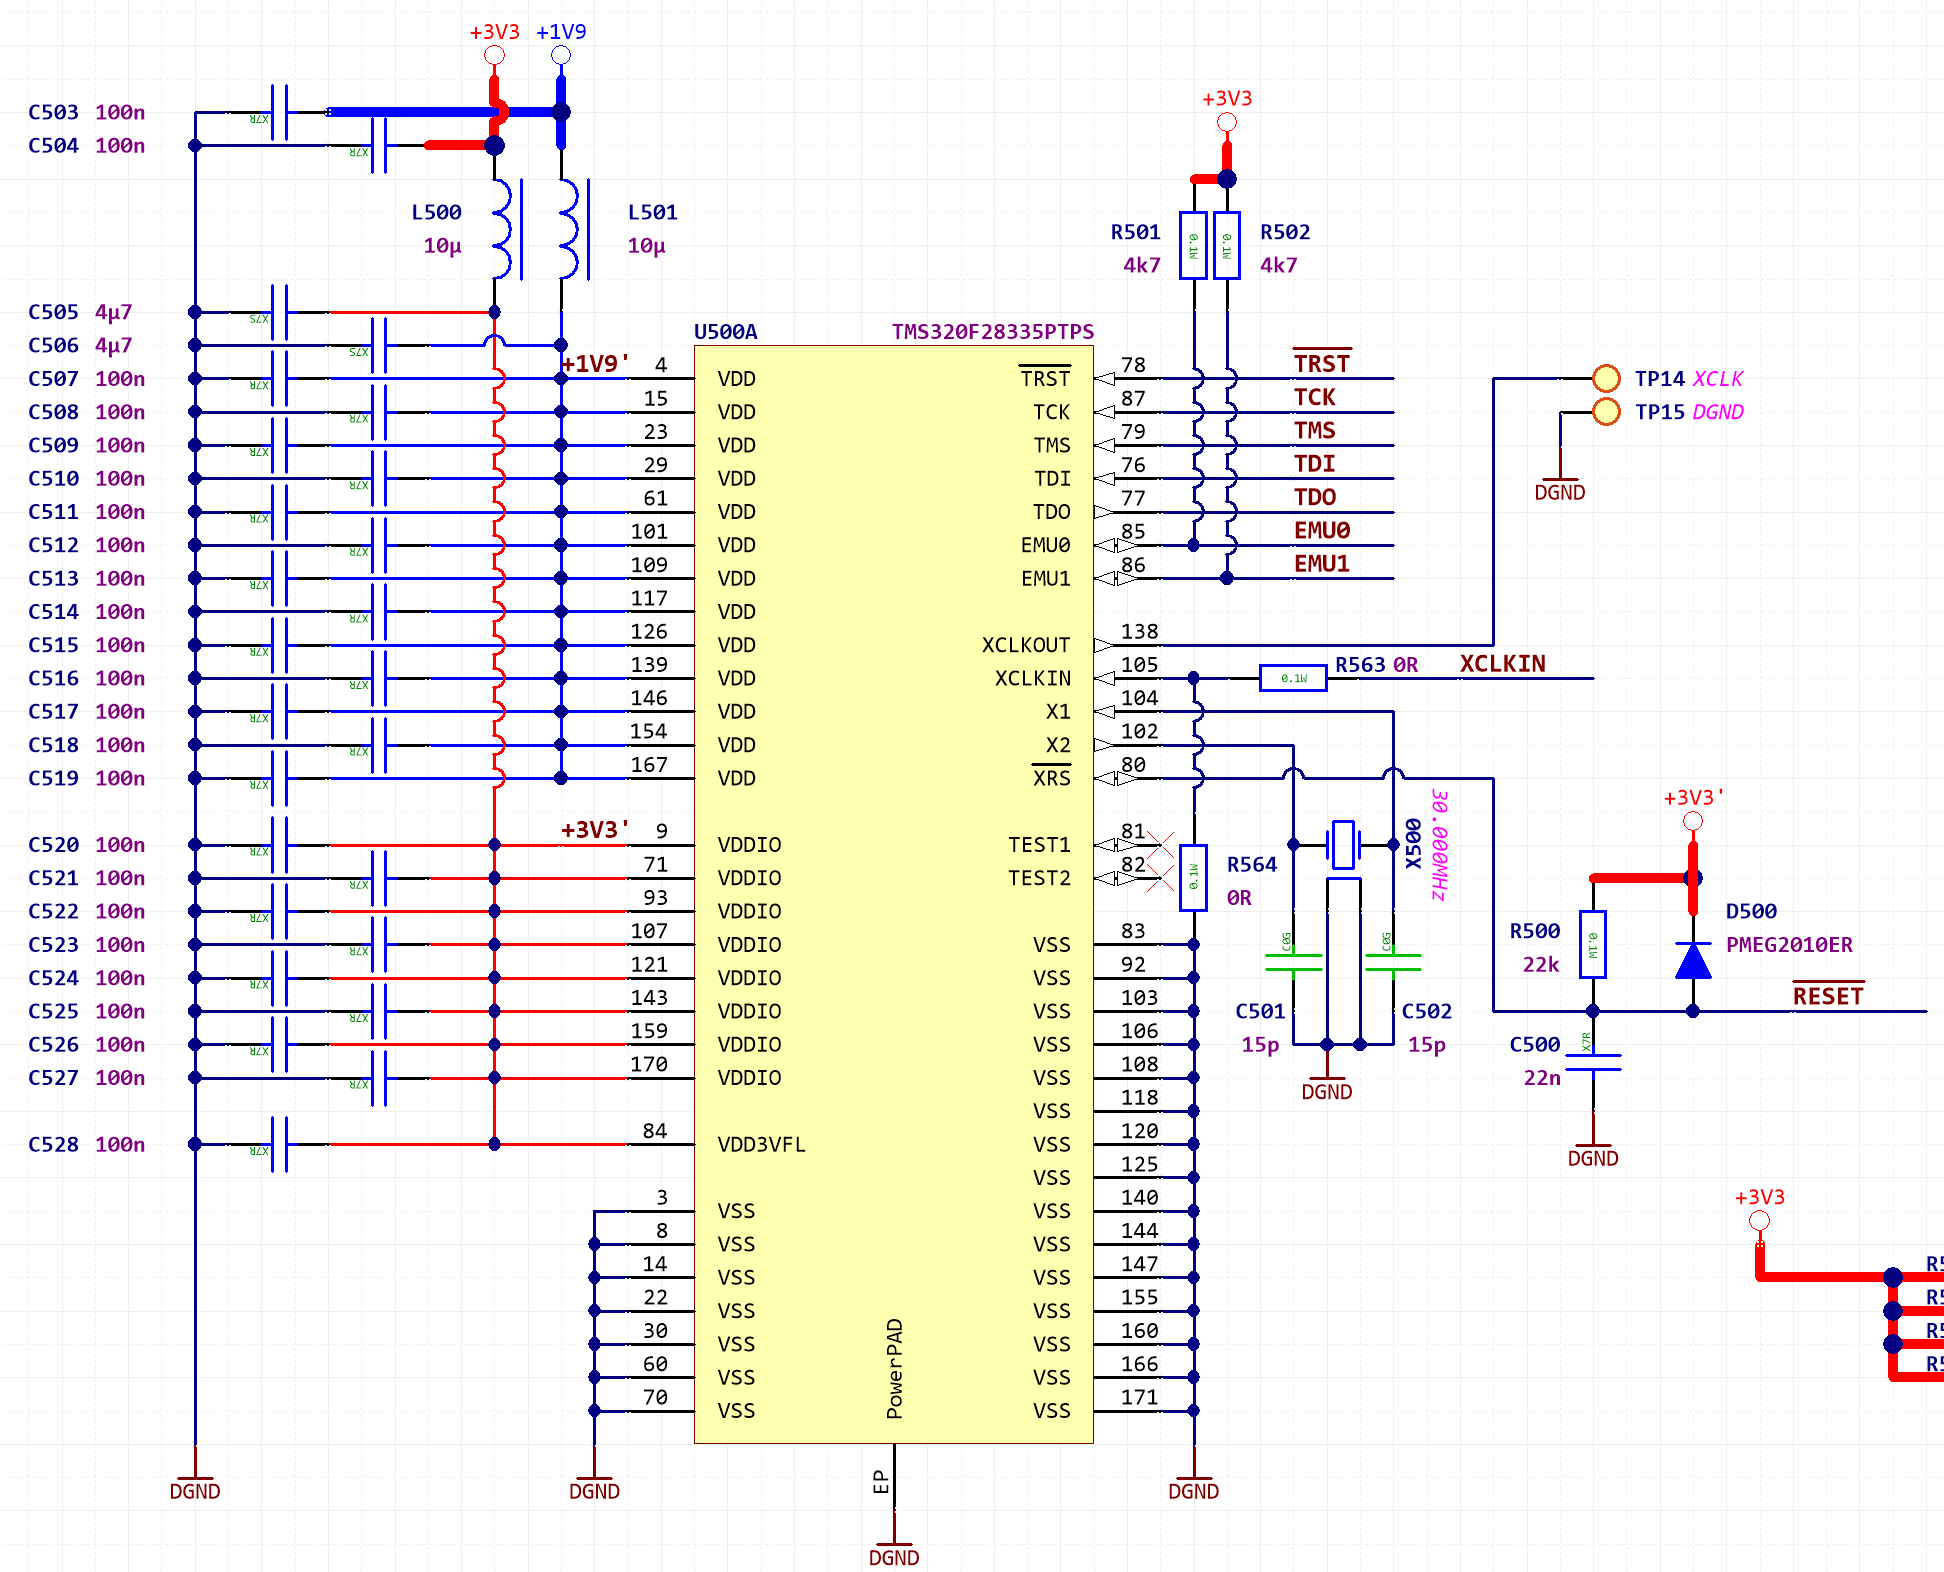Click the TMS net label

tap(1315, 430)
